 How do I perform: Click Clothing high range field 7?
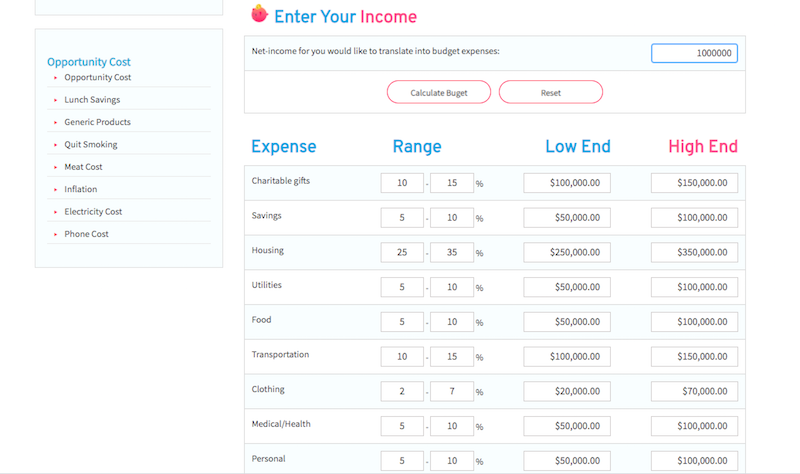coord(452,391)
